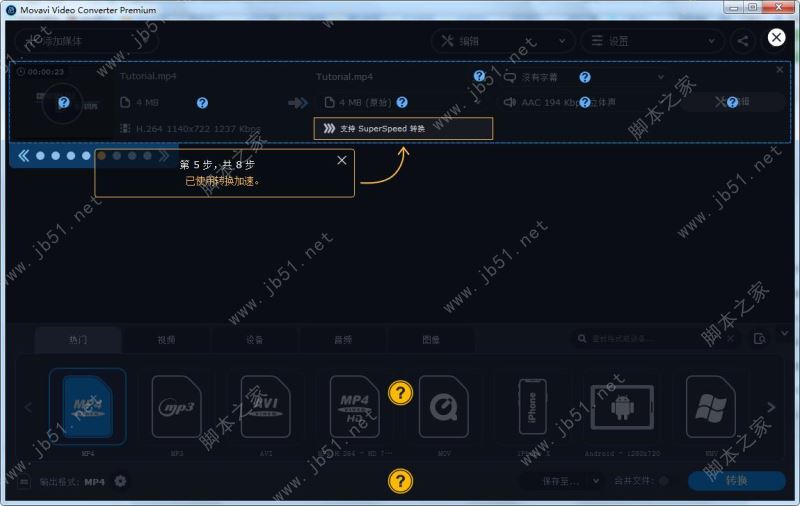Click the 转换 convert button

tap(736, 480)
